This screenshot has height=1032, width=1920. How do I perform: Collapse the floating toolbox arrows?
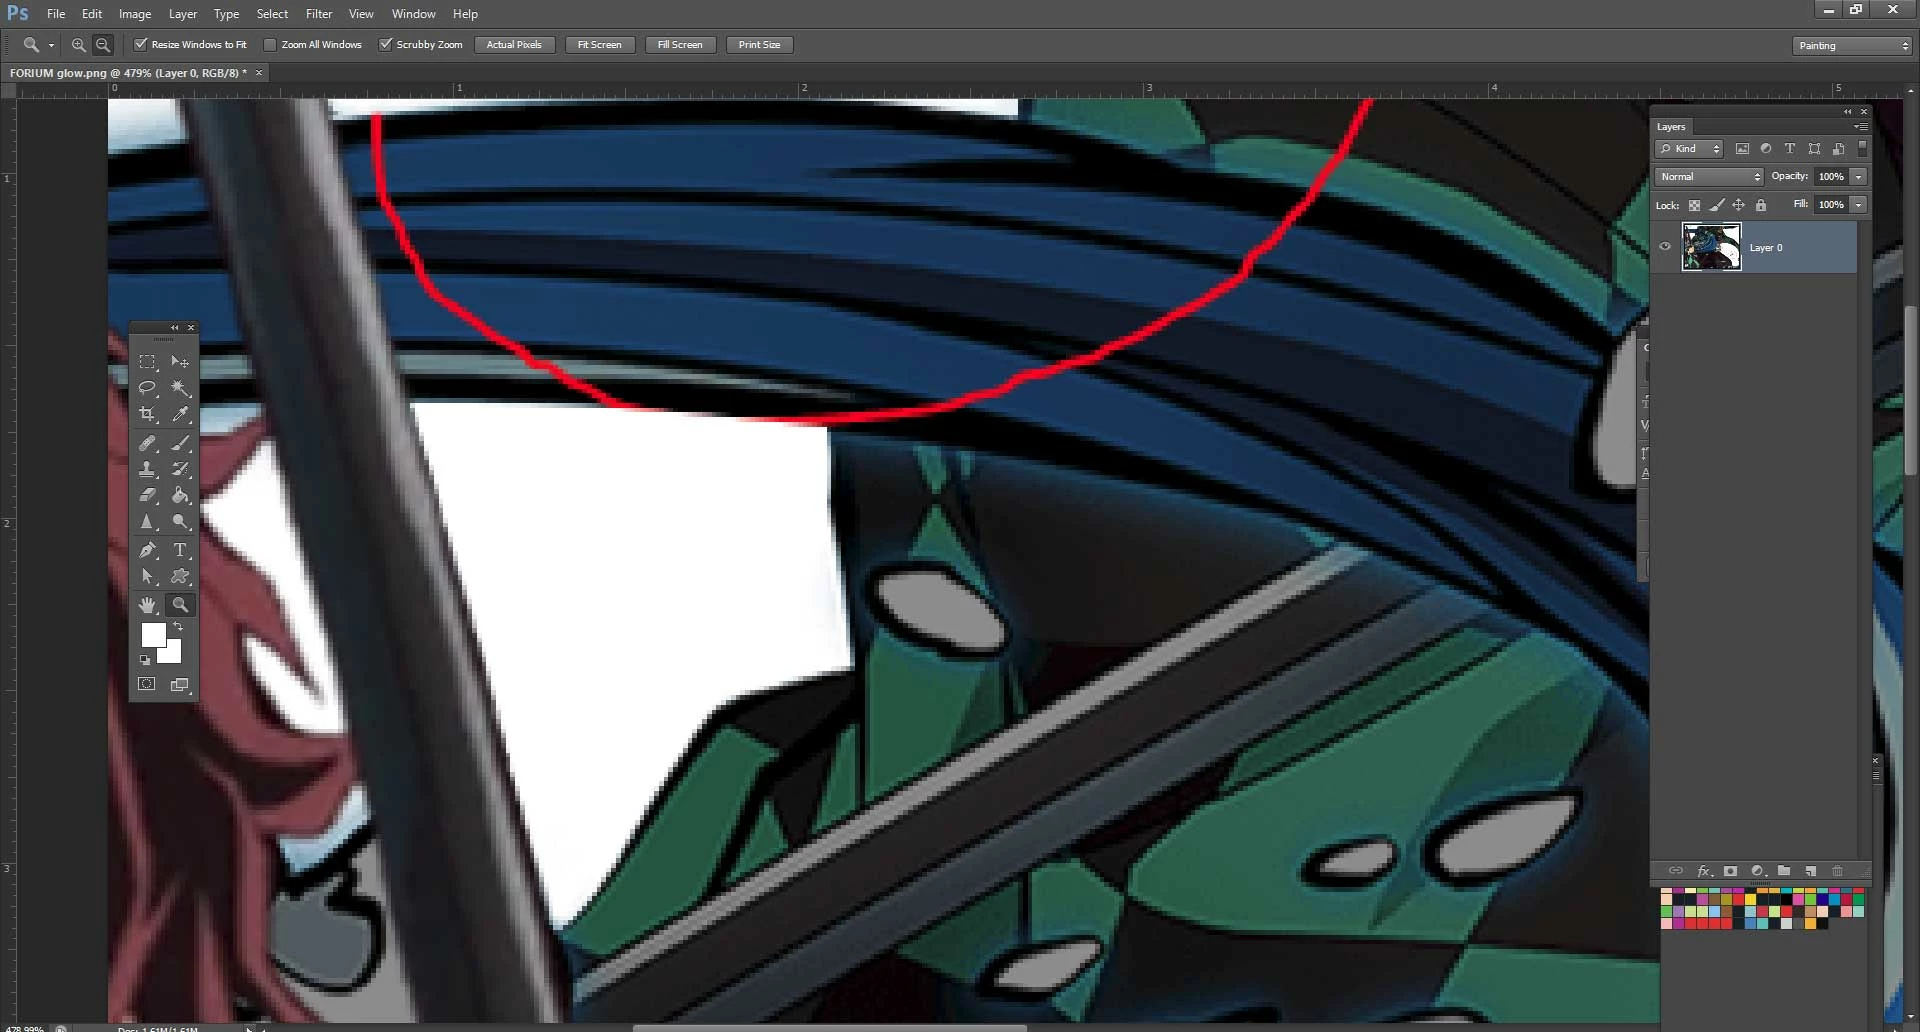point(174,328)
